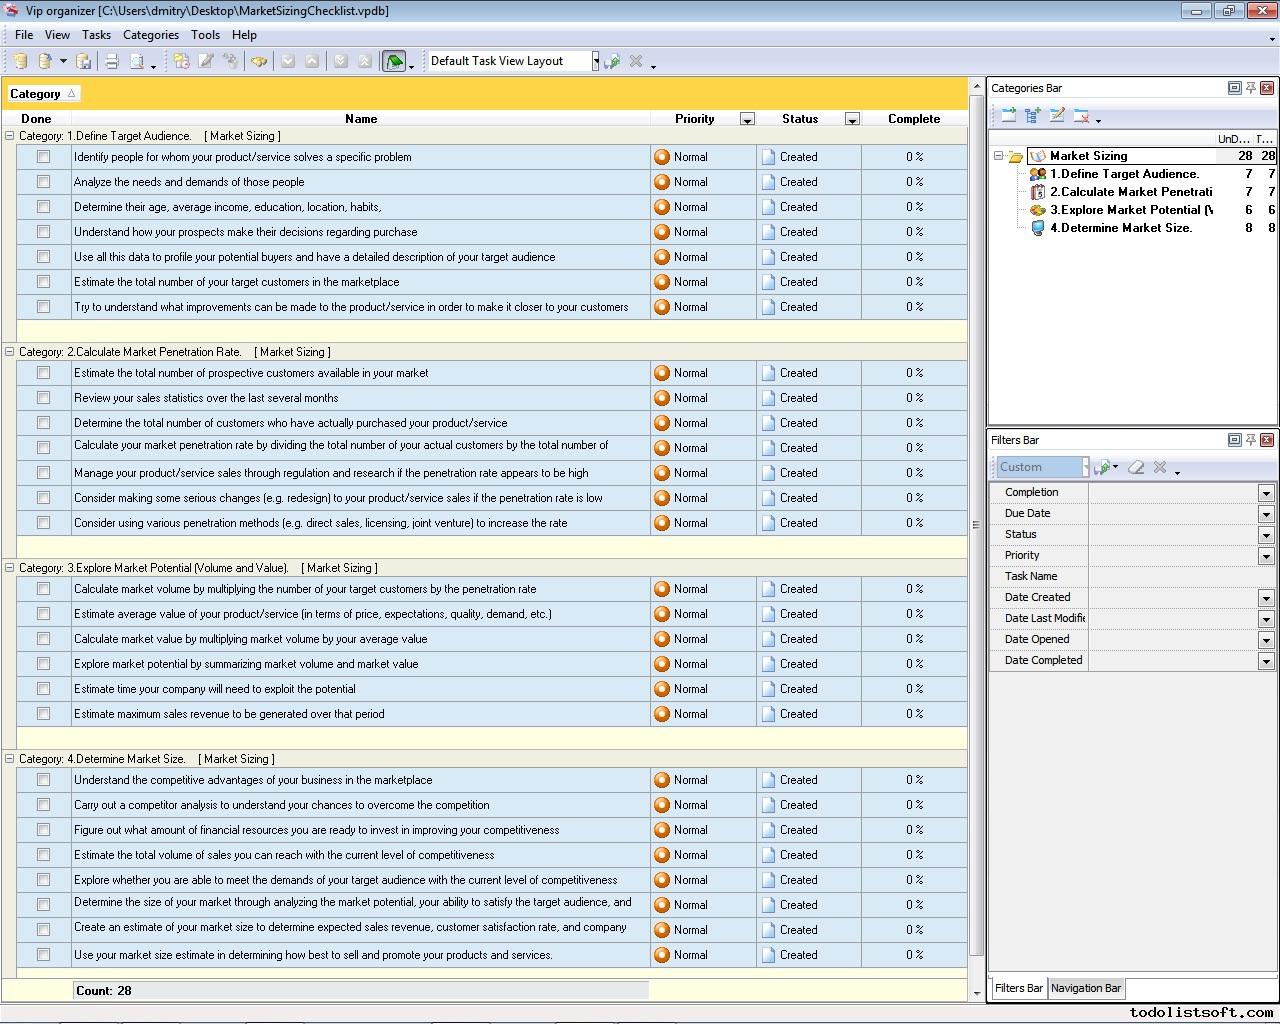The image size is (1280, 1024).
Task: Collapse the '1.Define Target Audience' category group
Action: 10,136
